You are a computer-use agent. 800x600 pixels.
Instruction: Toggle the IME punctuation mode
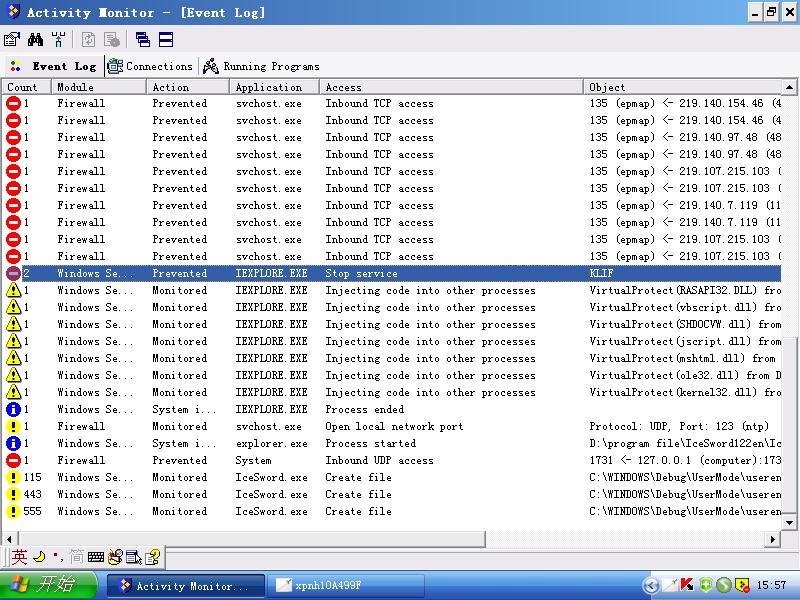point(58,557)
